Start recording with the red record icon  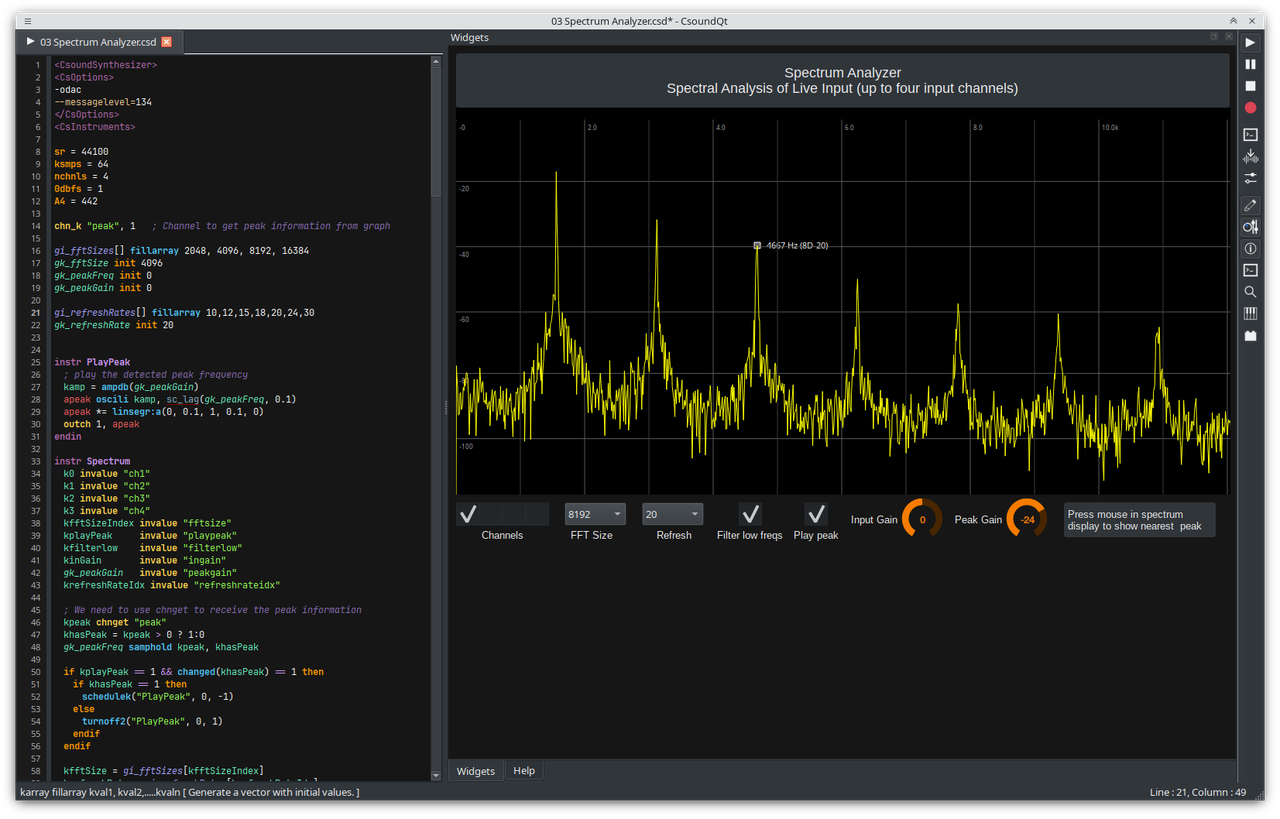point(1250,108)
